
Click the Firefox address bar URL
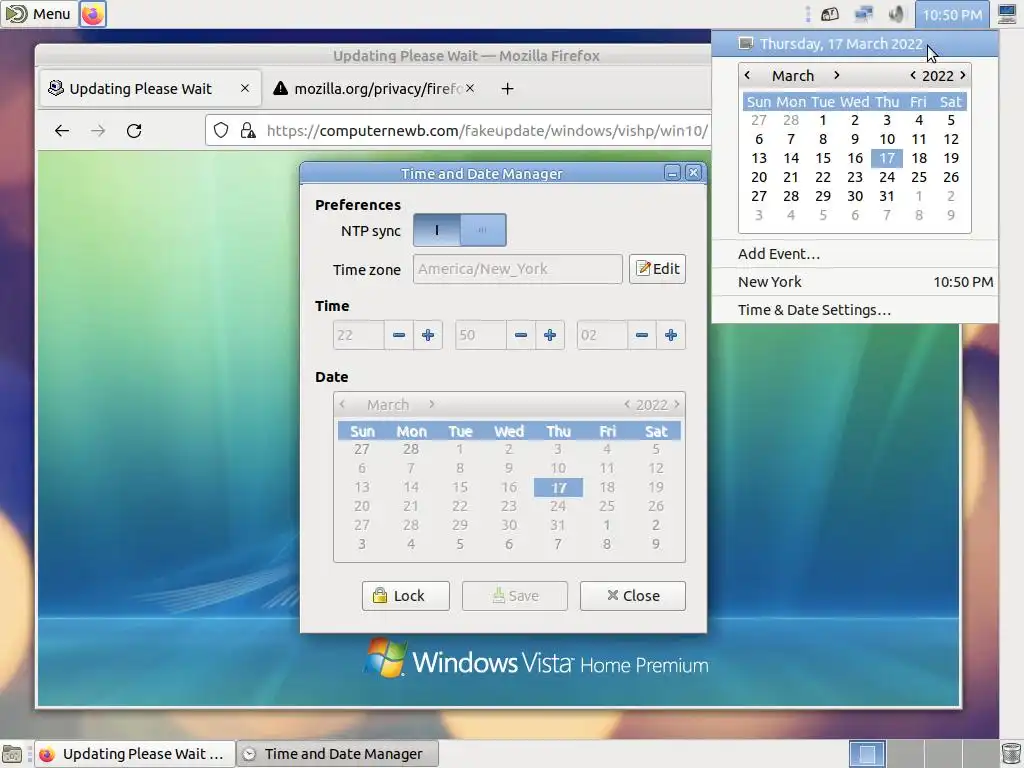point(487,131)
